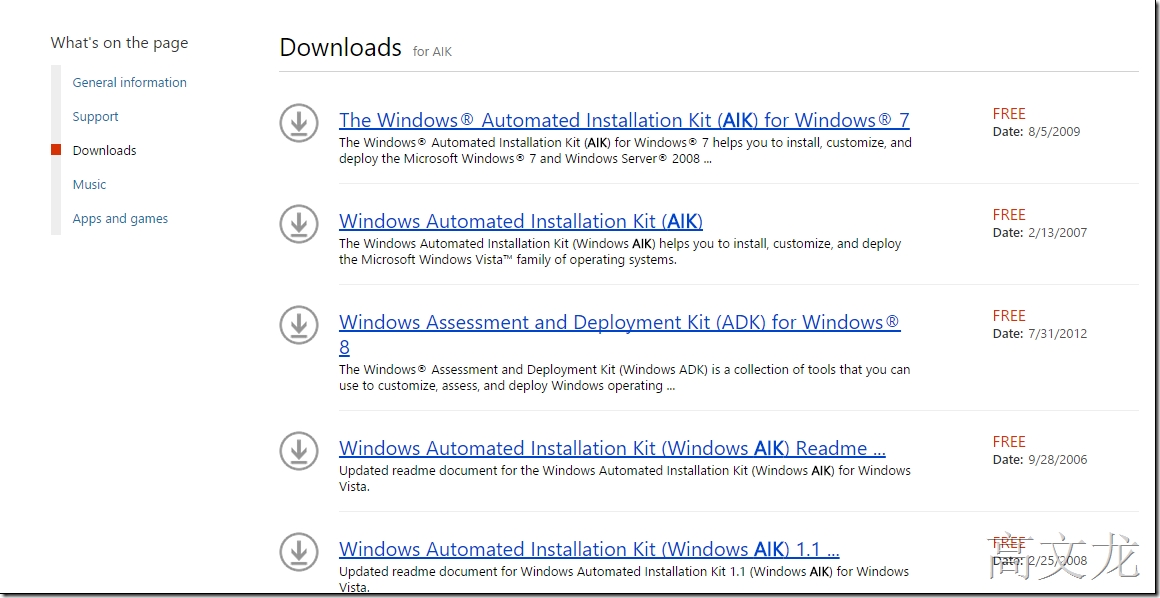Click the 'Downloads' page heading
The height and width of the screenshot is (598, 1160).
[340, 47]
